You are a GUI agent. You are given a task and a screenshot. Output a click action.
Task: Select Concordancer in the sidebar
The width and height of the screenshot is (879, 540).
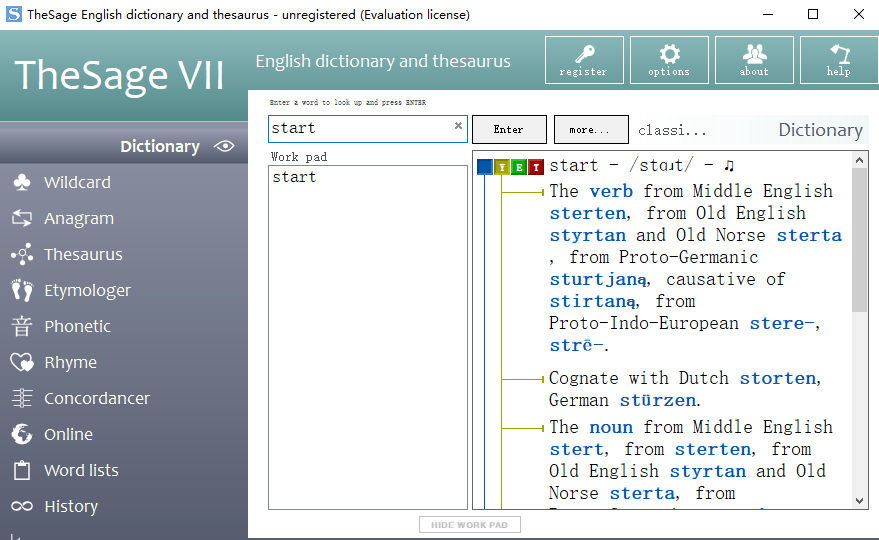click(97, 398)
